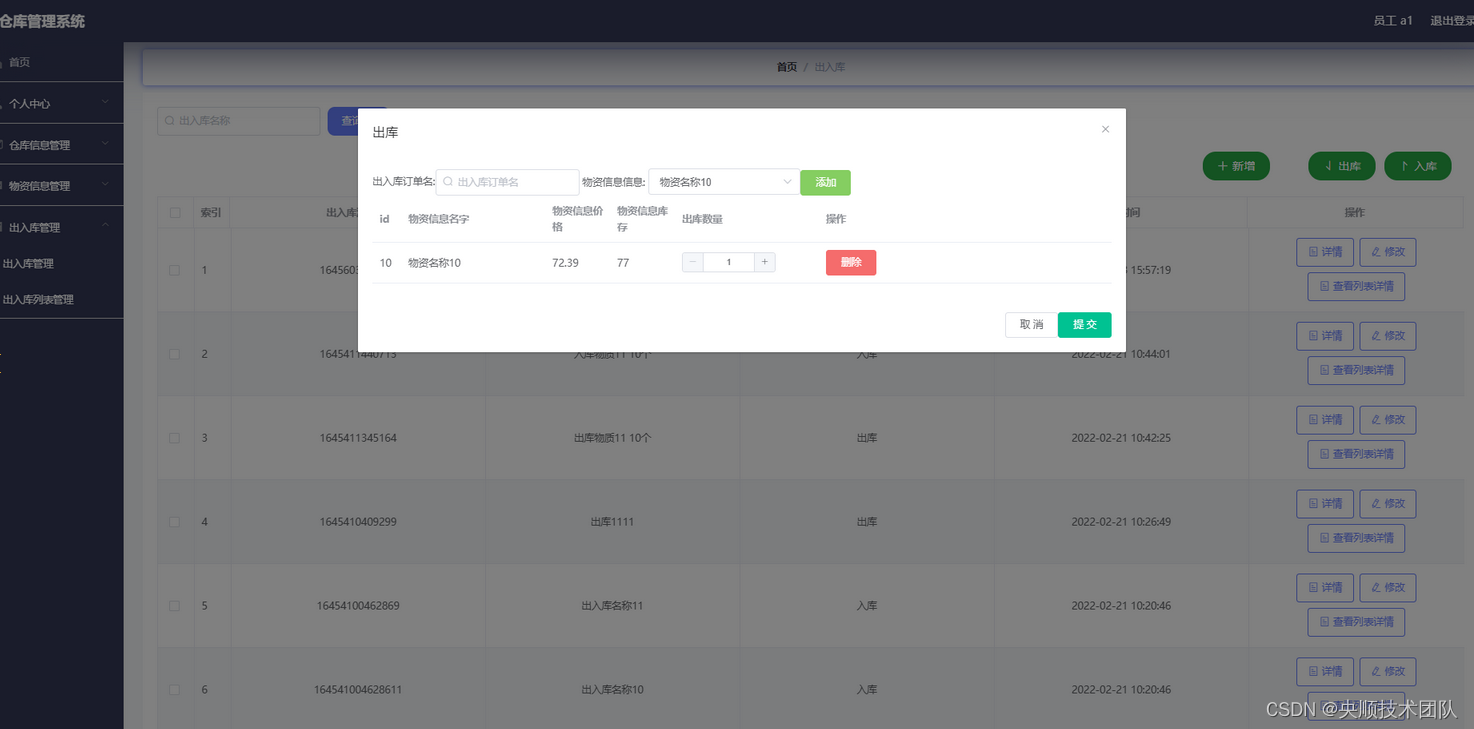Check the row 3 checkbox

click(175, 438)
